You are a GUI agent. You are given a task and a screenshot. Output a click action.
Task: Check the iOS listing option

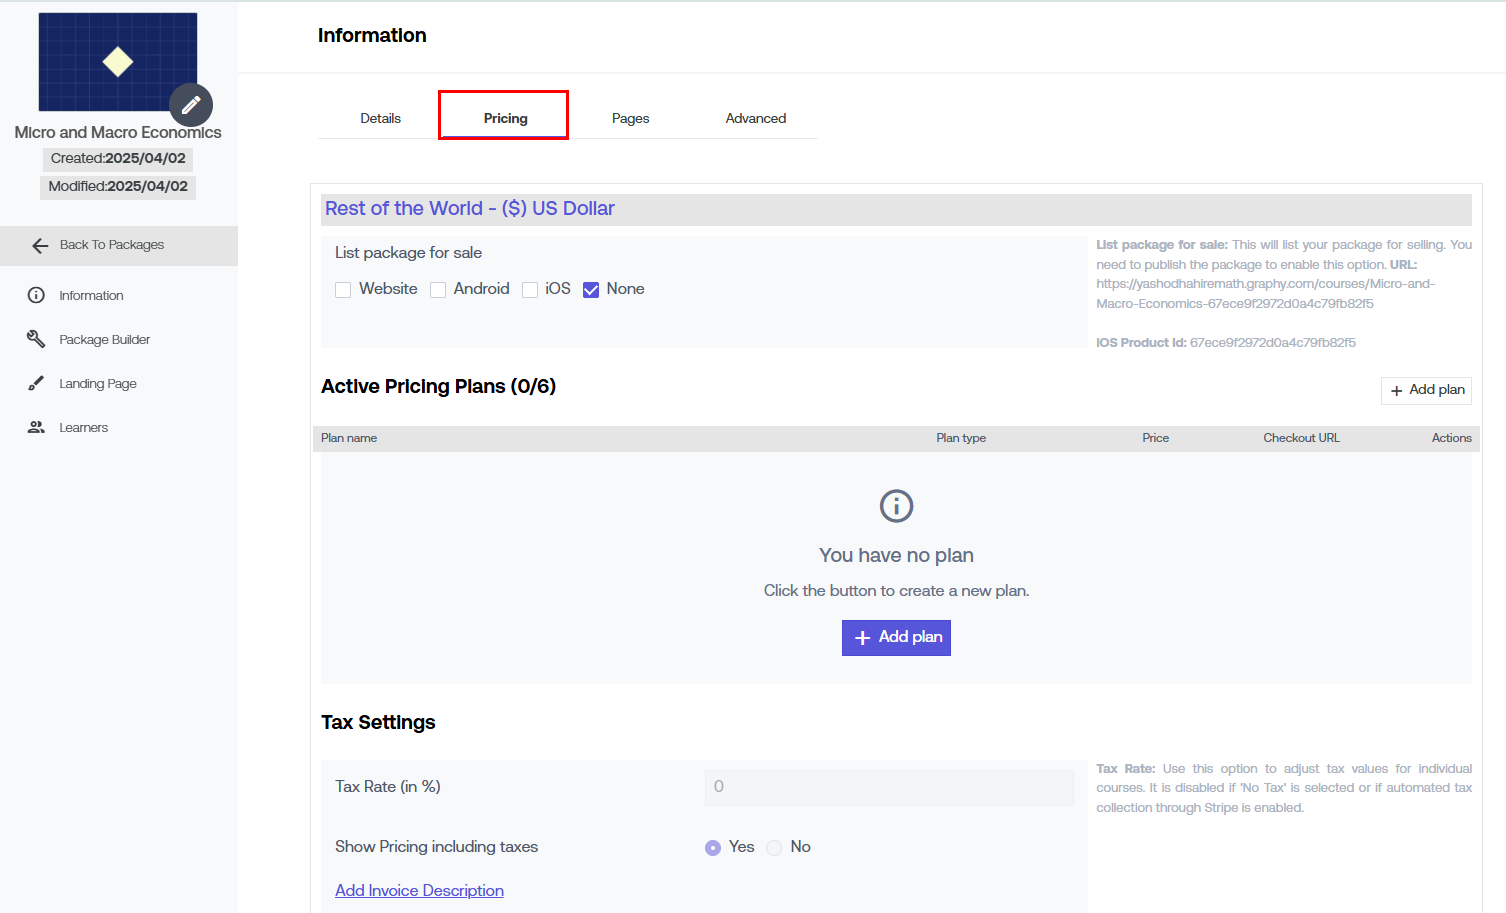coord(530,290)
